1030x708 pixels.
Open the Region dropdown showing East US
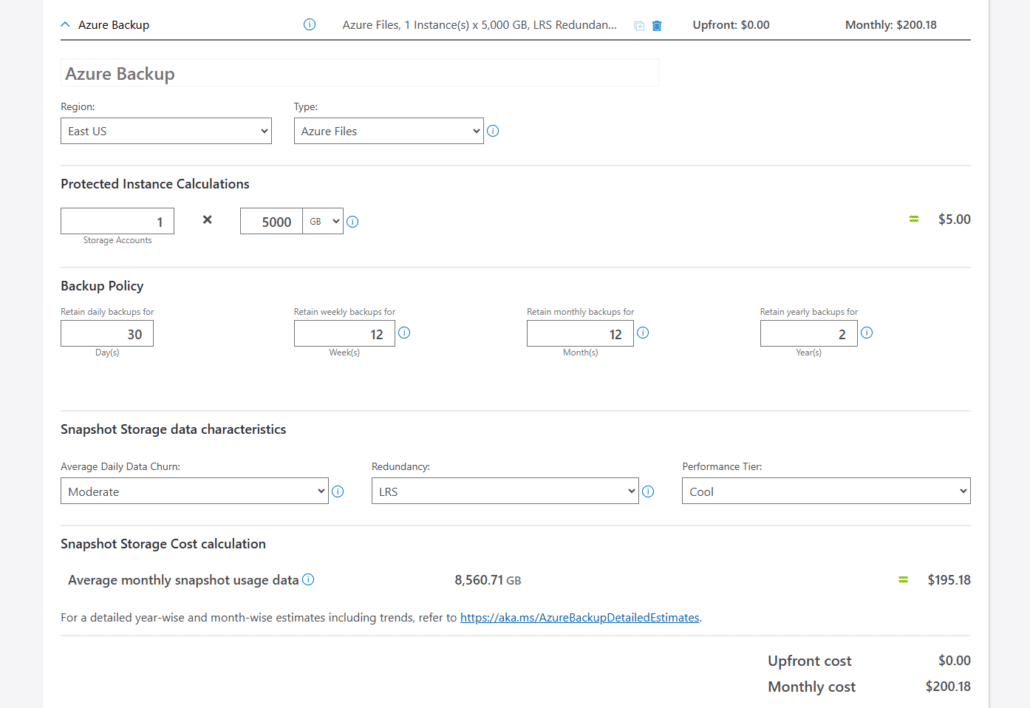166,131
